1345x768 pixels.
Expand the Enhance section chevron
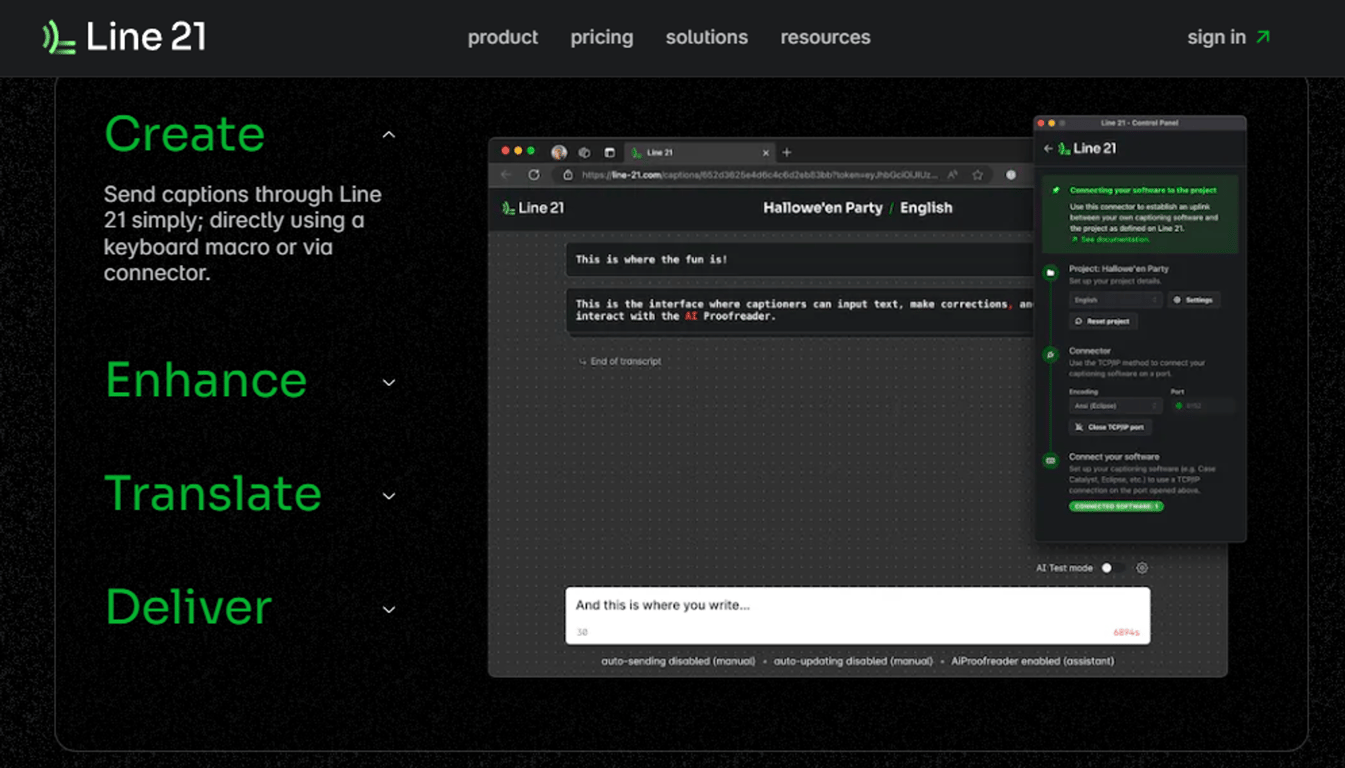389,382
